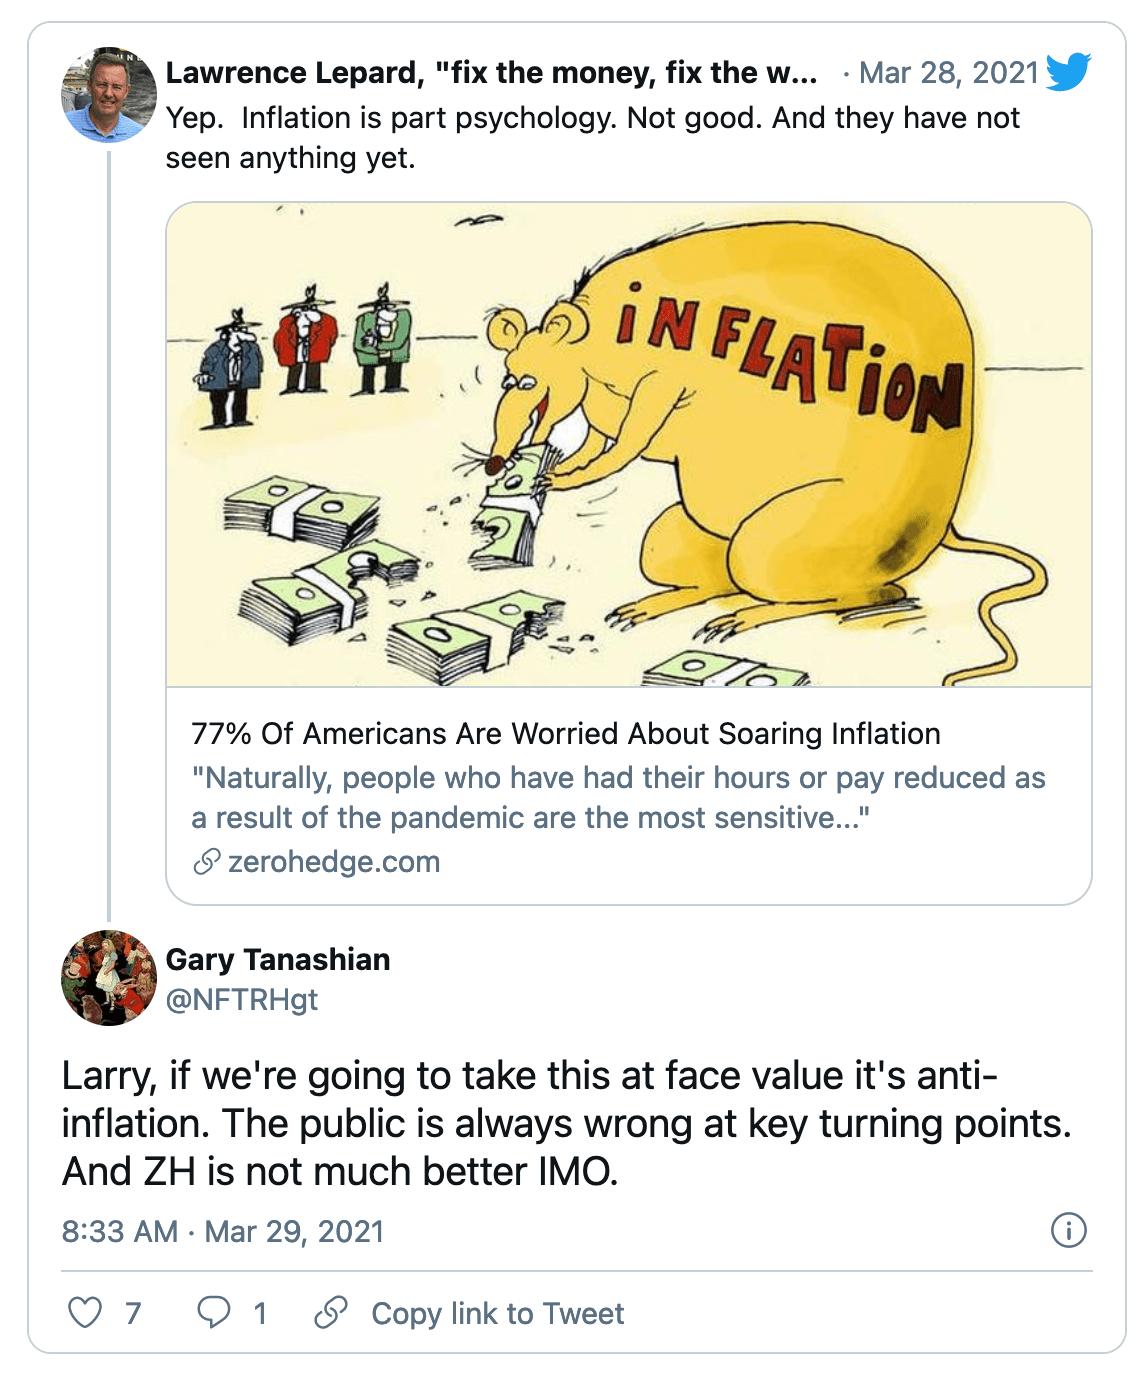1148x1376 pixels.
Task: Open the 77% Of Americans article headline
Action: pos(566,733)
